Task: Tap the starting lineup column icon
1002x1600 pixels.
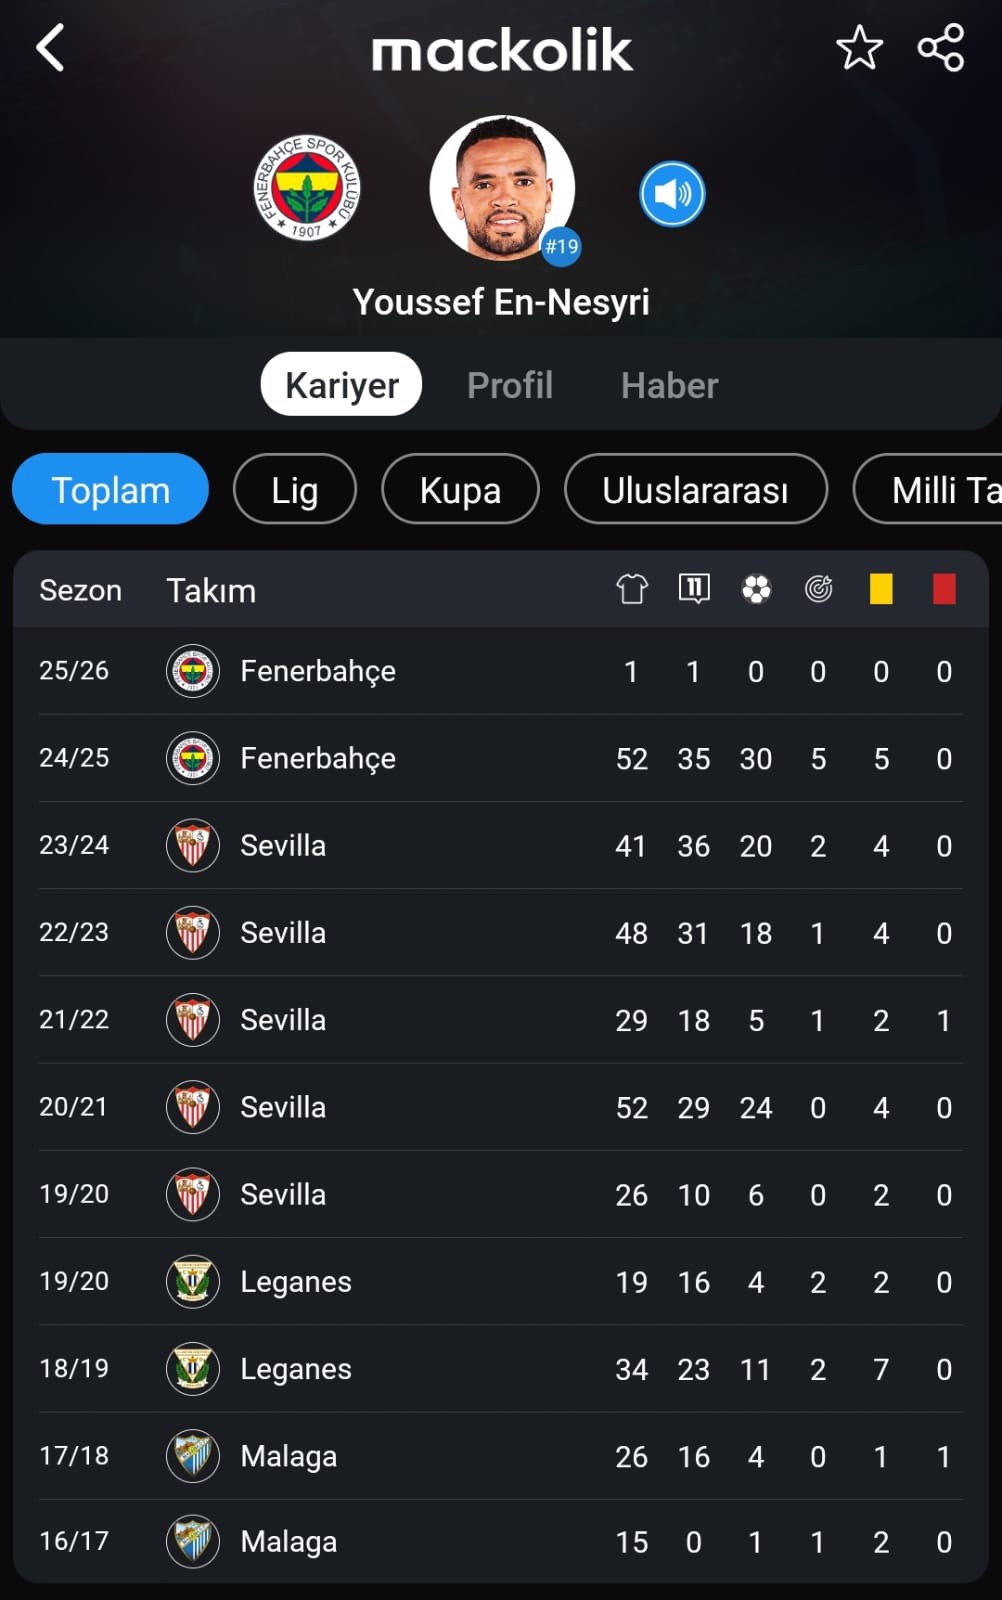Action: coord(694,589)
